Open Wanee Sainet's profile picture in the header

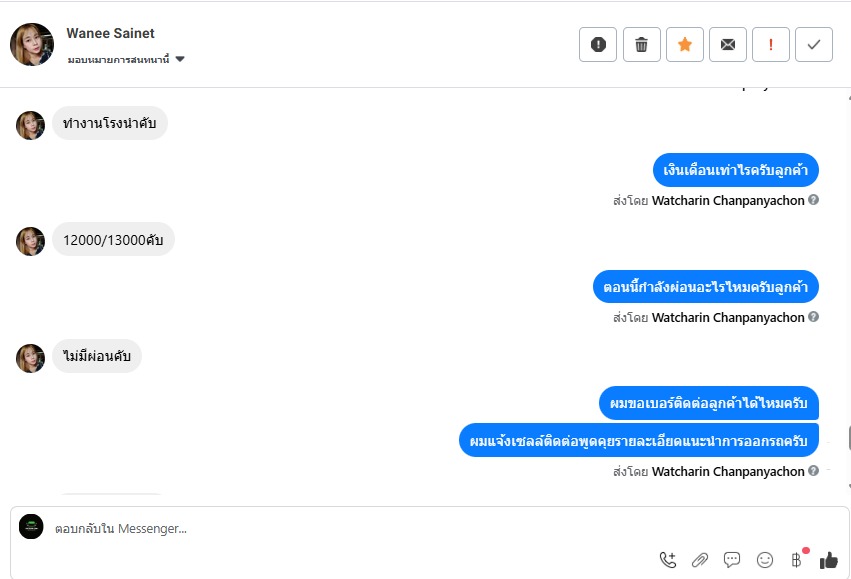[x=32, y=44]
